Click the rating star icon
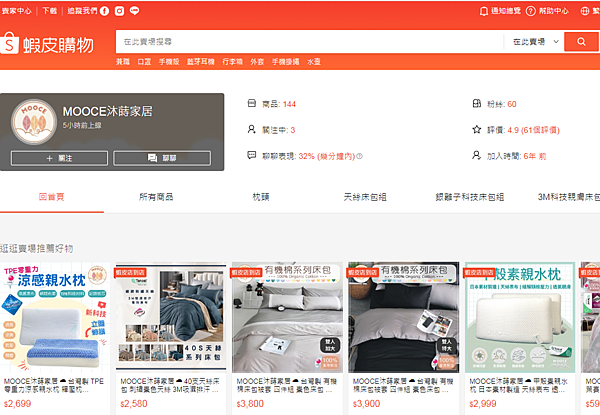600x415 pixels. (x=476, y=129)
